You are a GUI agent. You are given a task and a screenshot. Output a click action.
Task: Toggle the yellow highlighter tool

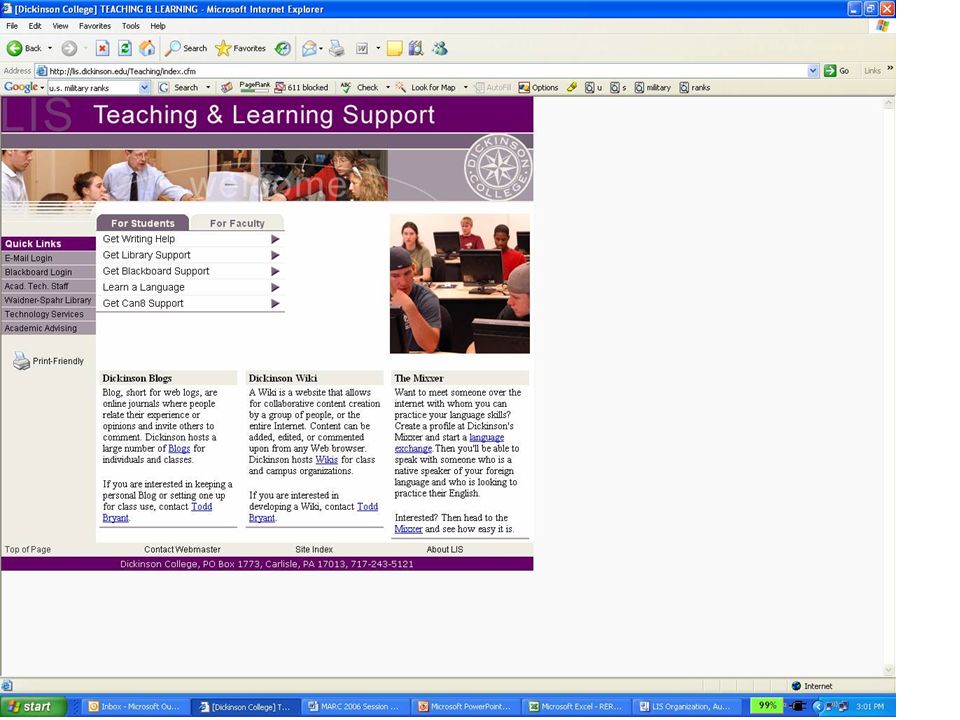click(572, 88)
